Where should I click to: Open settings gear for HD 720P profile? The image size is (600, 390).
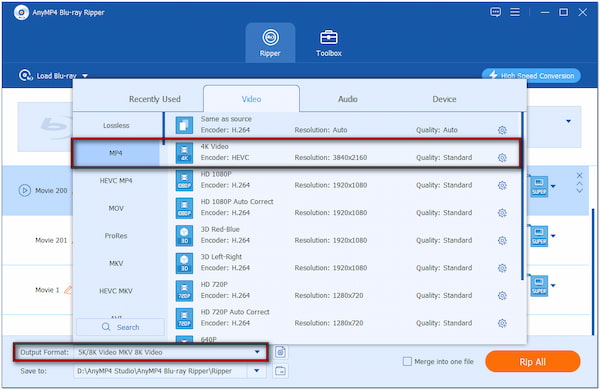click(x=502, y=295)
